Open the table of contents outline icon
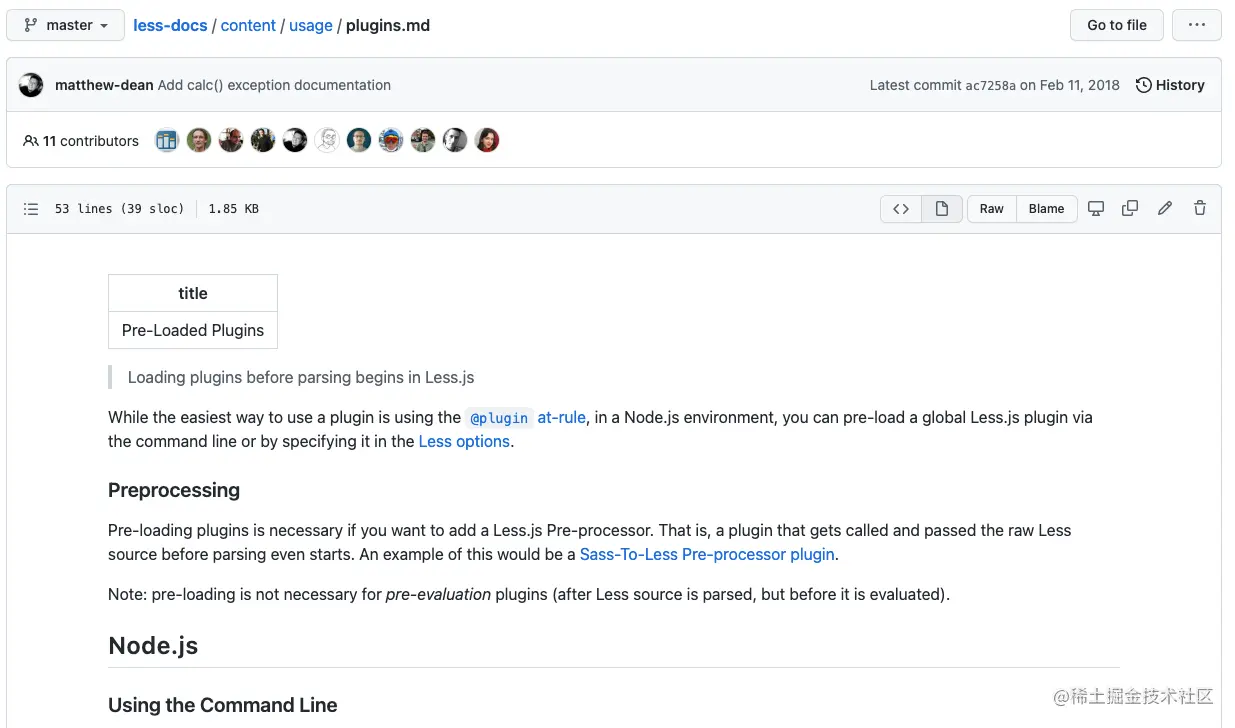 (x=31, y=209)
